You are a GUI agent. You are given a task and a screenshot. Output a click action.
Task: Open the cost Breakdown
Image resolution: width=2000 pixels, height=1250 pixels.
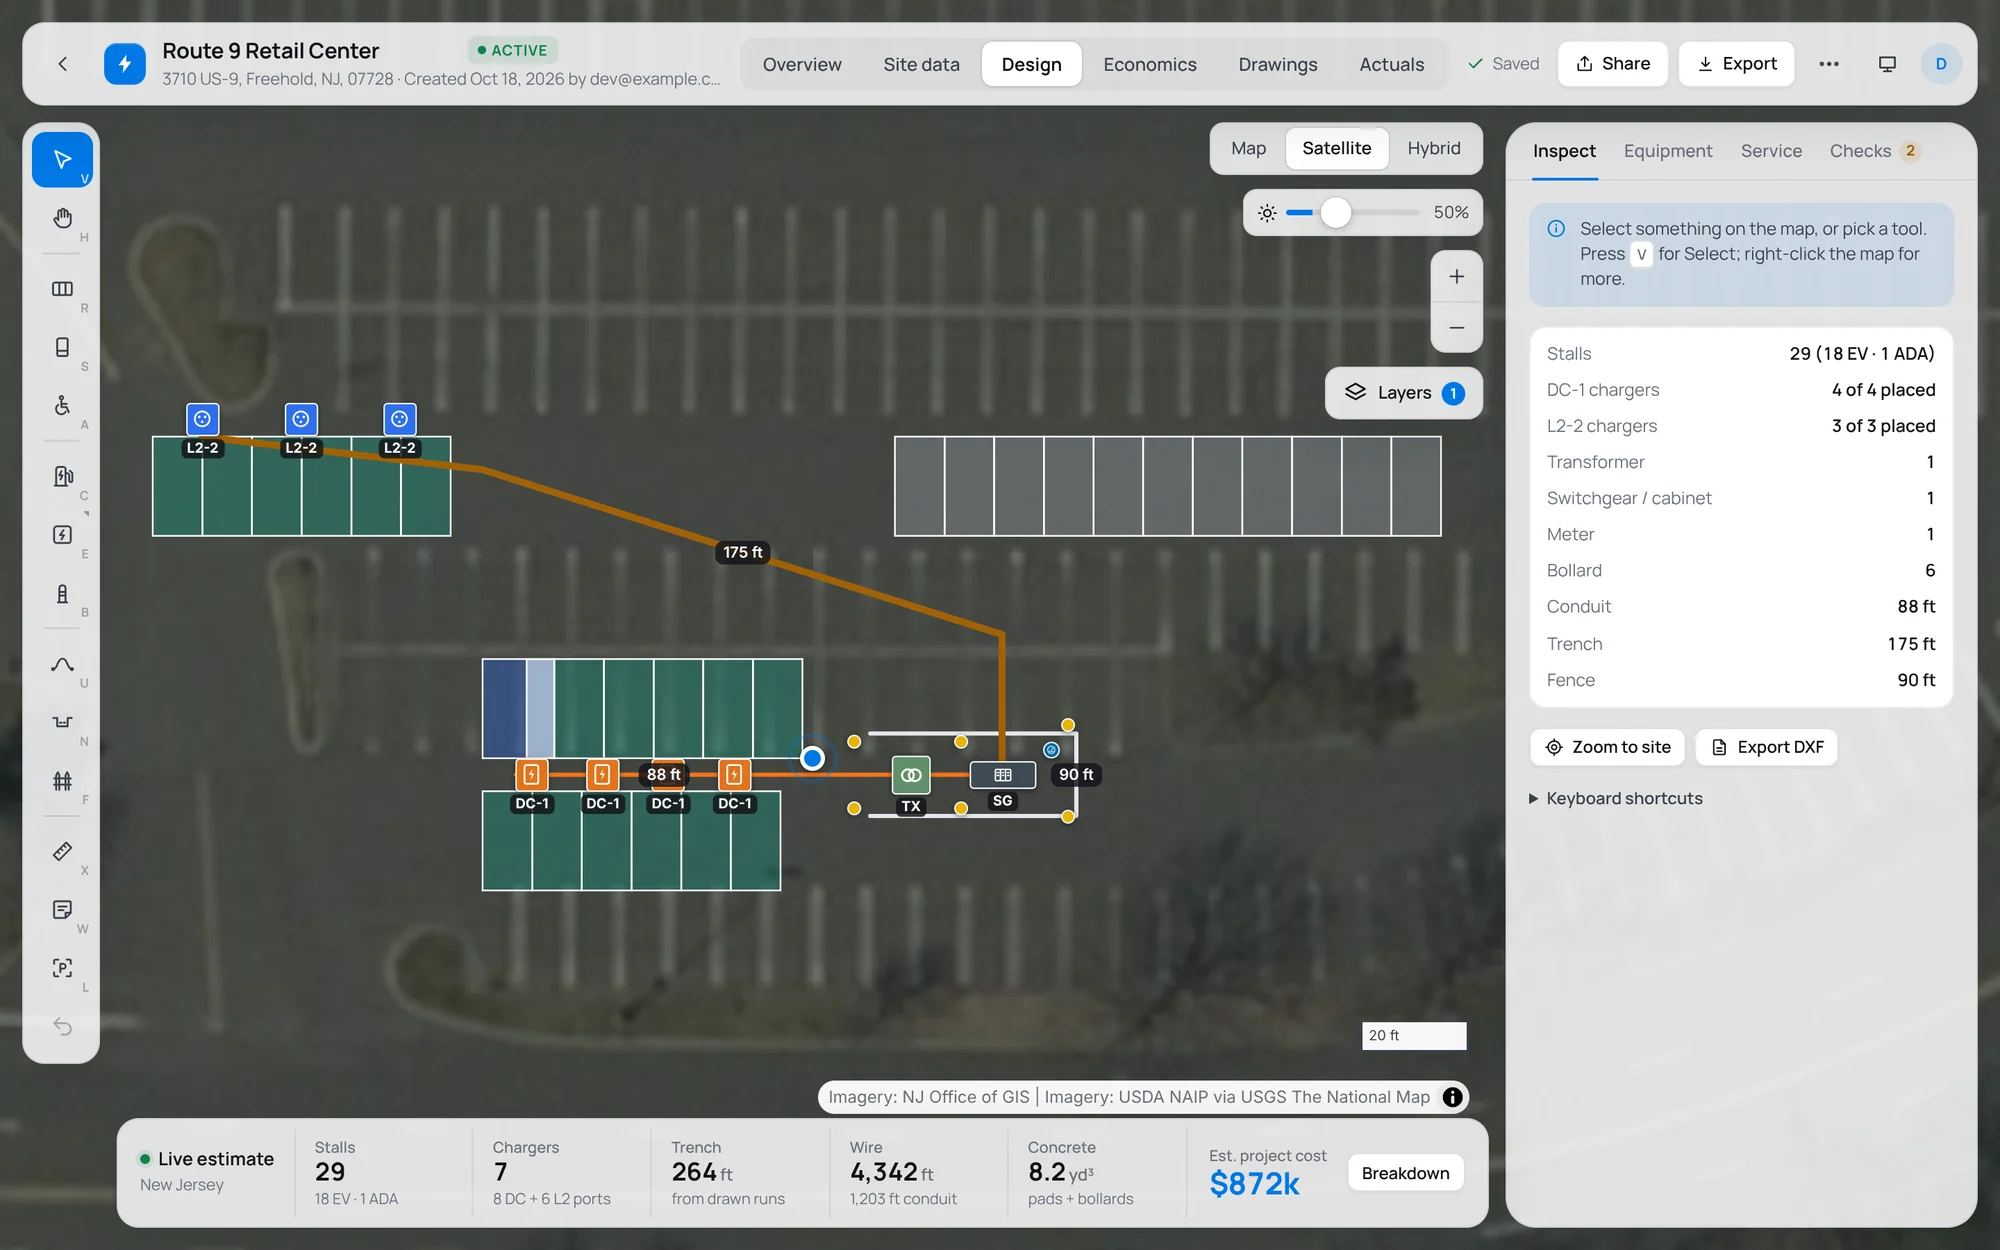(x=1405, y=1173)
